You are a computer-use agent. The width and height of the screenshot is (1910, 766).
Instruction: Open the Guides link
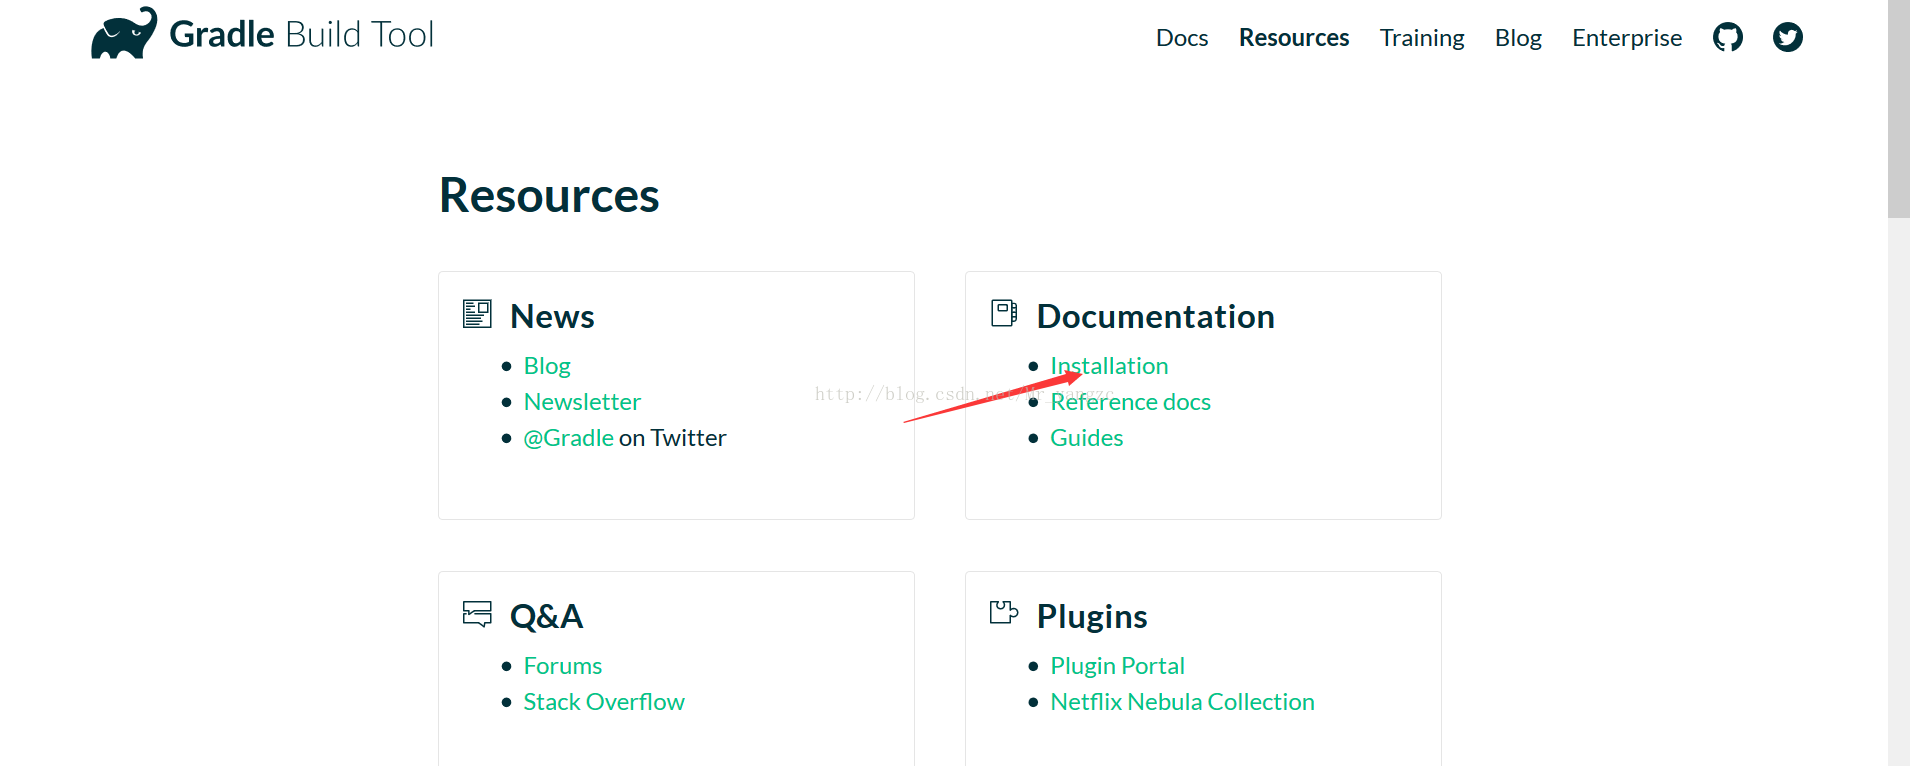pos(1087,438)
